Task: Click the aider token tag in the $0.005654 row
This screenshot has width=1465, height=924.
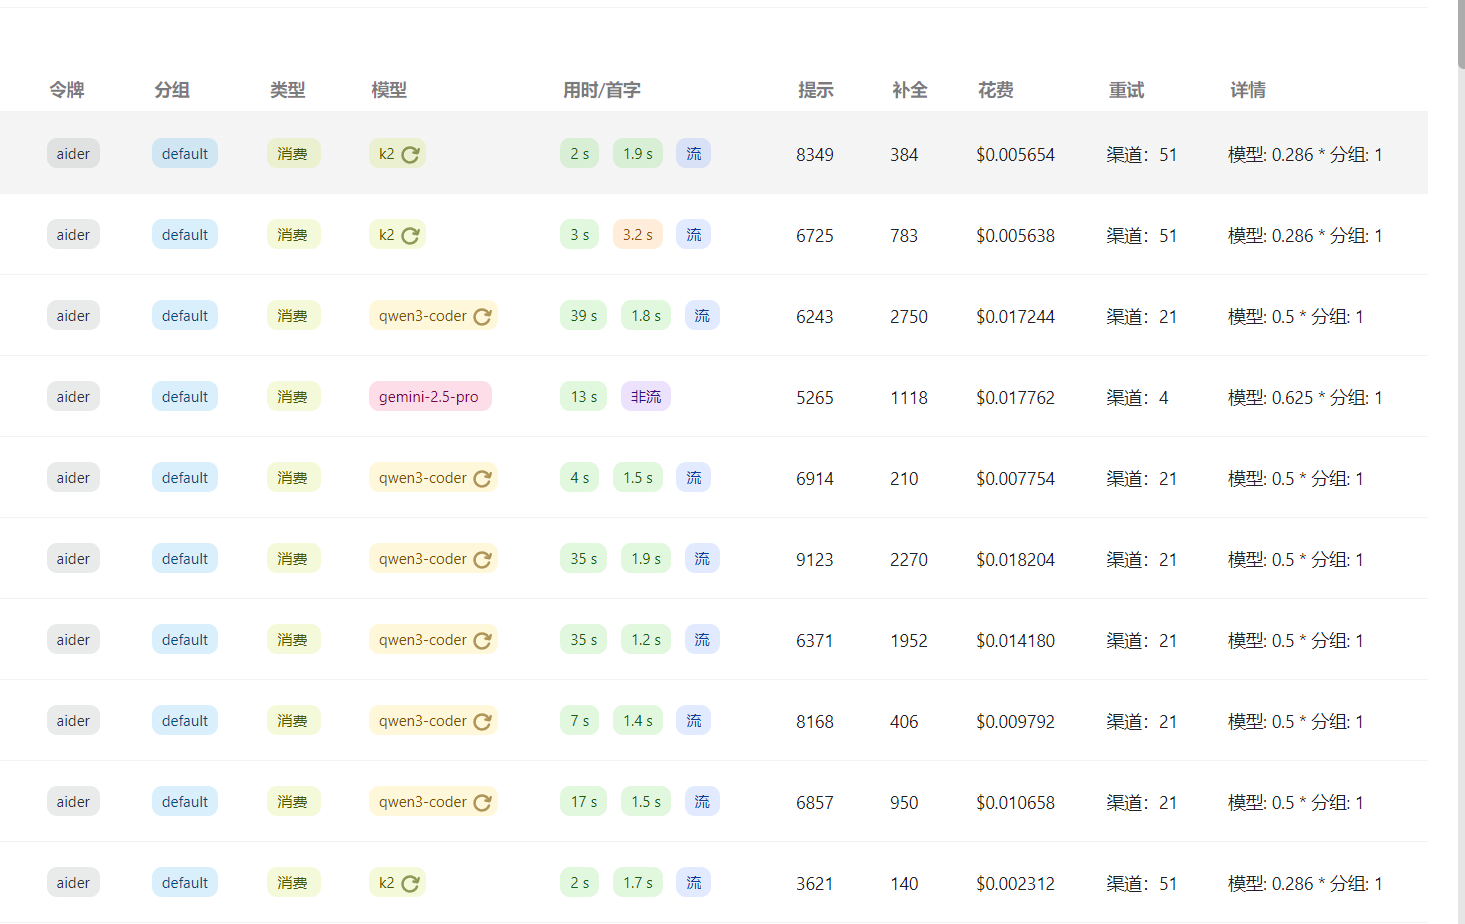Action: tap(73, 154)
